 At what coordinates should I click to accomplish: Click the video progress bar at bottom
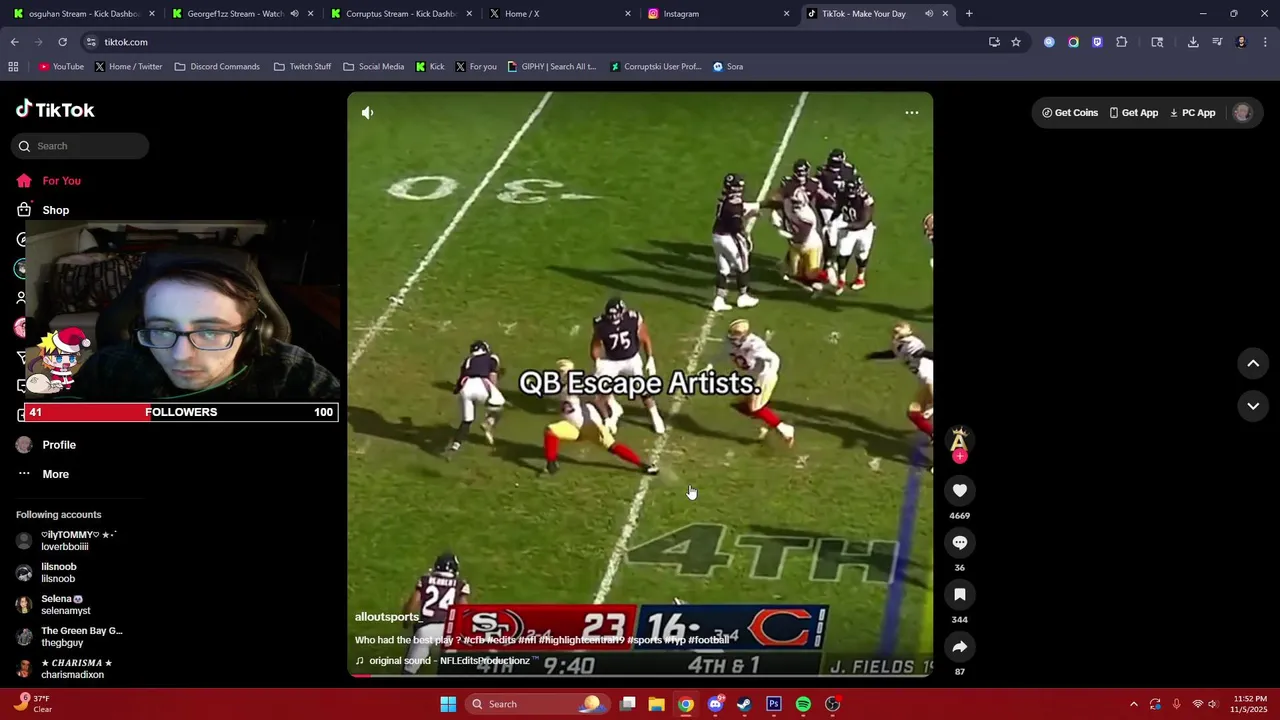click(640, 676)
